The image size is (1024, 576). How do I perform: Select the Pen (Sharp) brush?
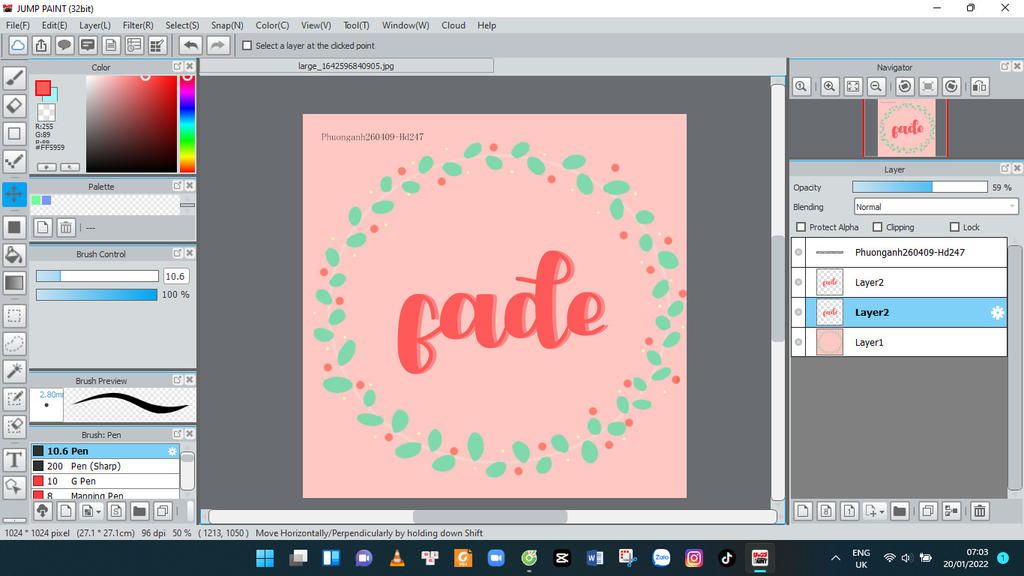(105, 466)
